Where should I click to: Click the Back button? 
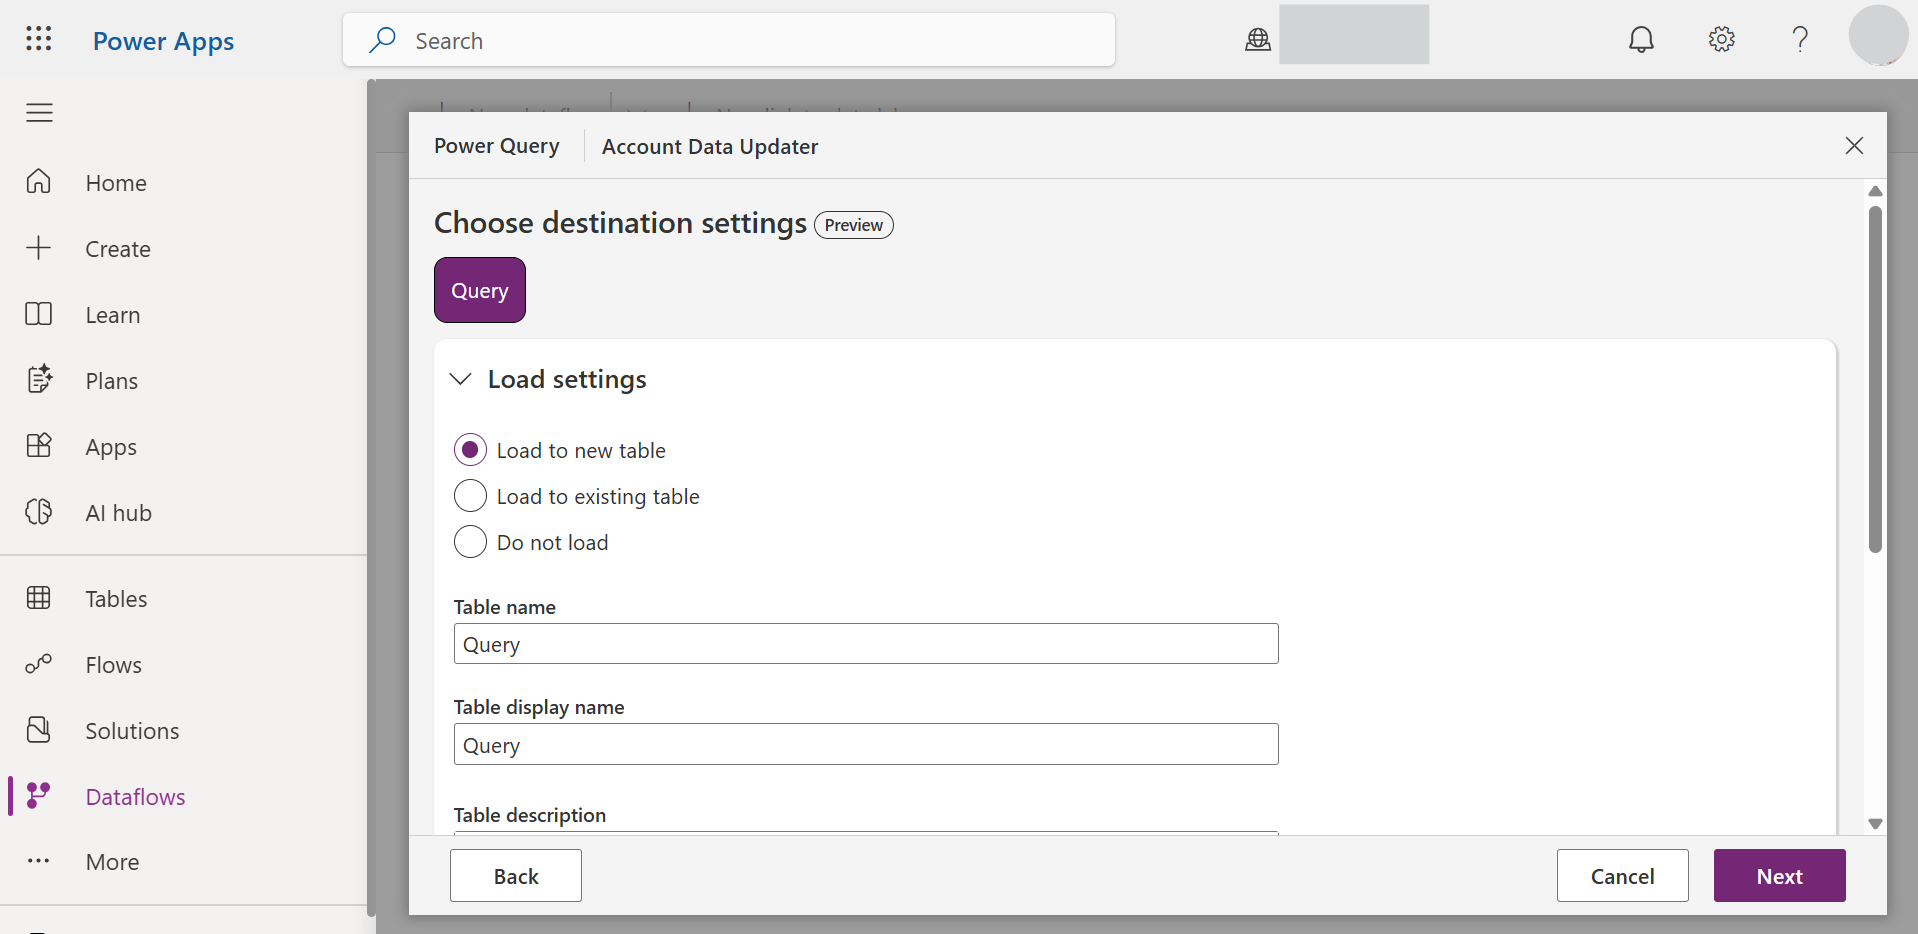click(x=515, y=876)
